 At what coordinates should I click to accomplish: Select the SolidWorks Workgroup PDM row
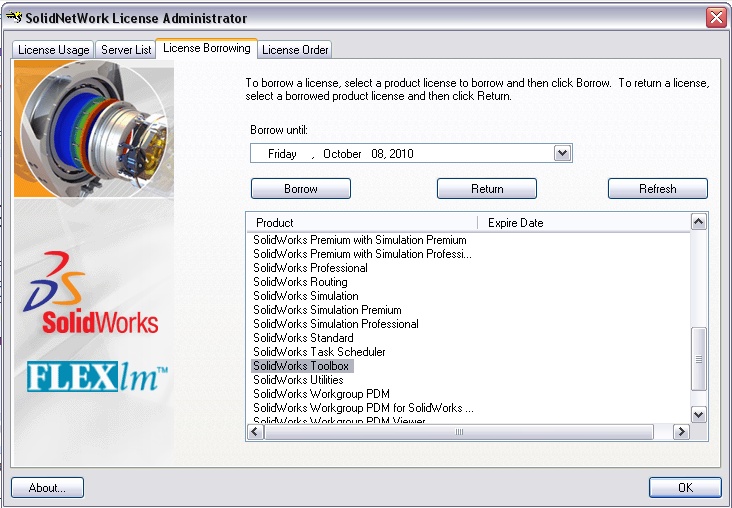[321, 394]
